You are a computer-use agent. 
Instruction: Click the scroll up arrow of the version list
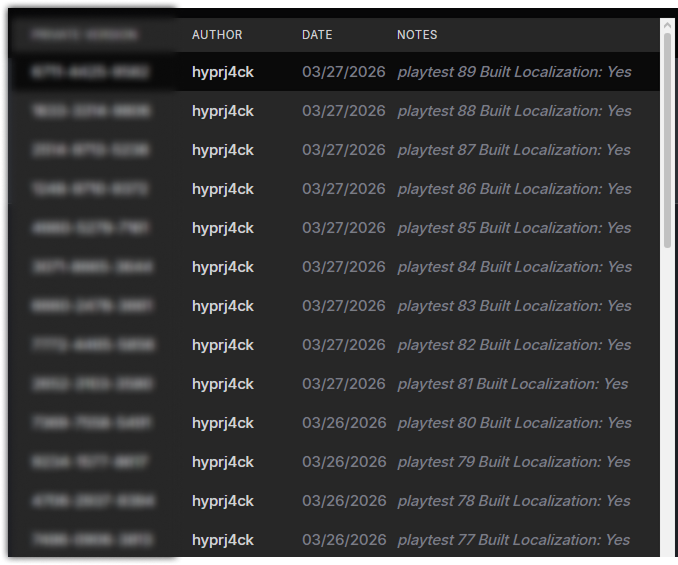point(667,26)
